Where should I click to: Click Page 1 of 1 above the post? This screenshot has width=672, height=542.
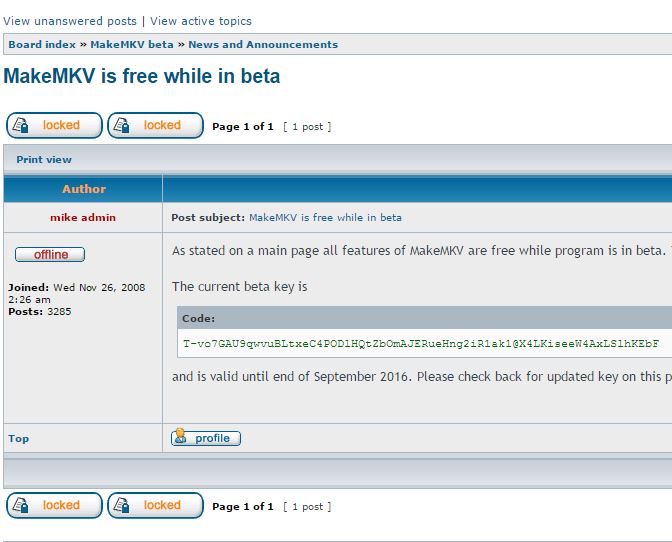coord(243,127)
